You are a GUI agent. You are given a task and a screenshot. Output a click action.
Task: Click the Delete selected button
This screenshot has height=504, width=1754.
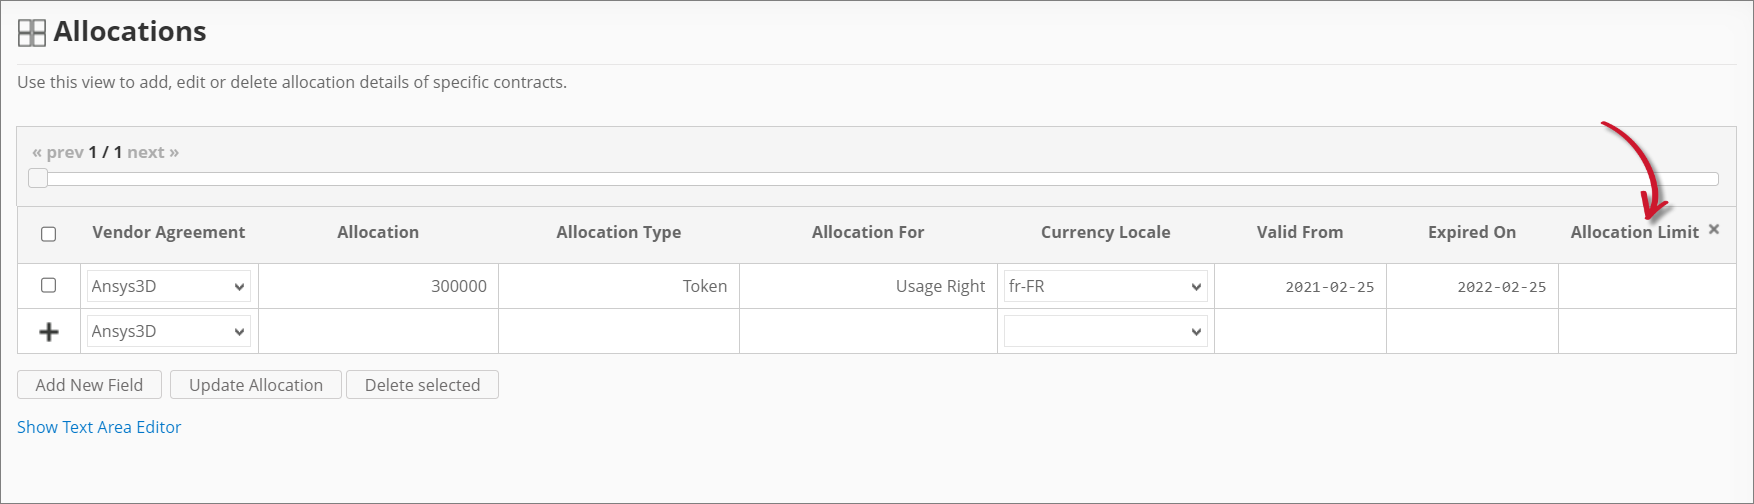coord(422,385)
